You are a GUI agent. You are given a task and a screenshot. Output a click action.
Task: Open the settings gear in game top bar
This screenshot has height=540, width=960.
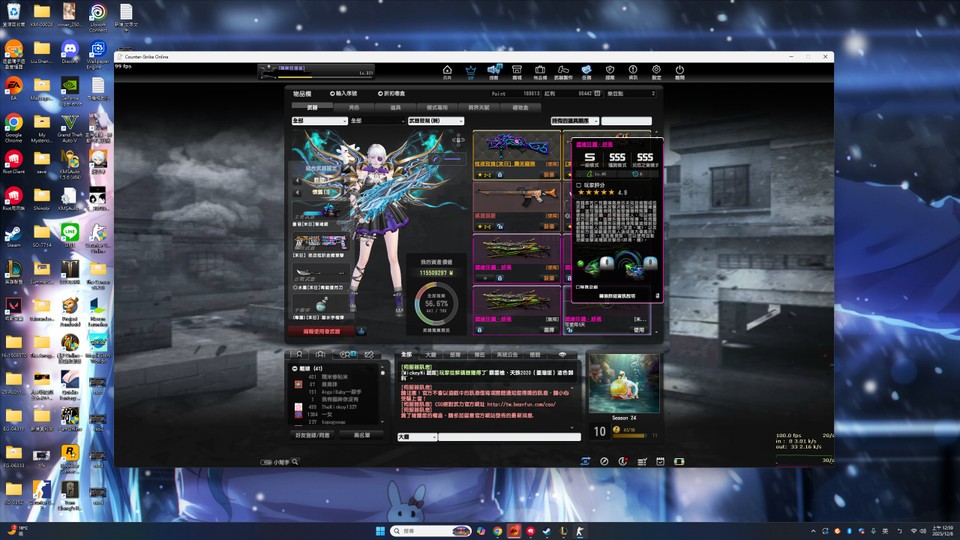657,71
